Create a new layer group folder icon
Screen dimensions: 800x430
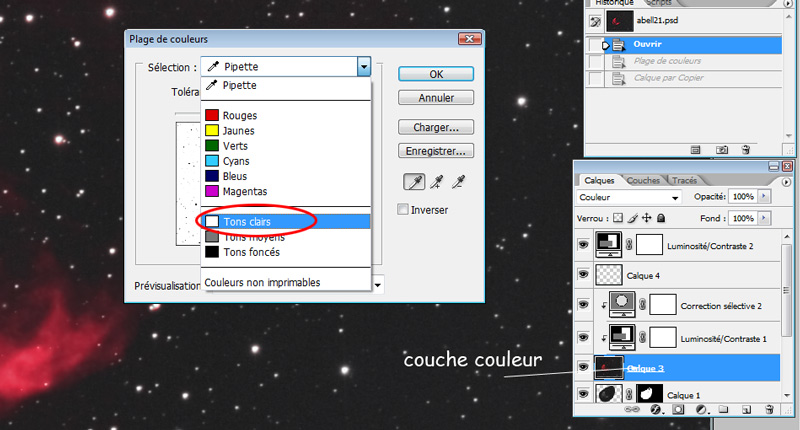point(723,409)
